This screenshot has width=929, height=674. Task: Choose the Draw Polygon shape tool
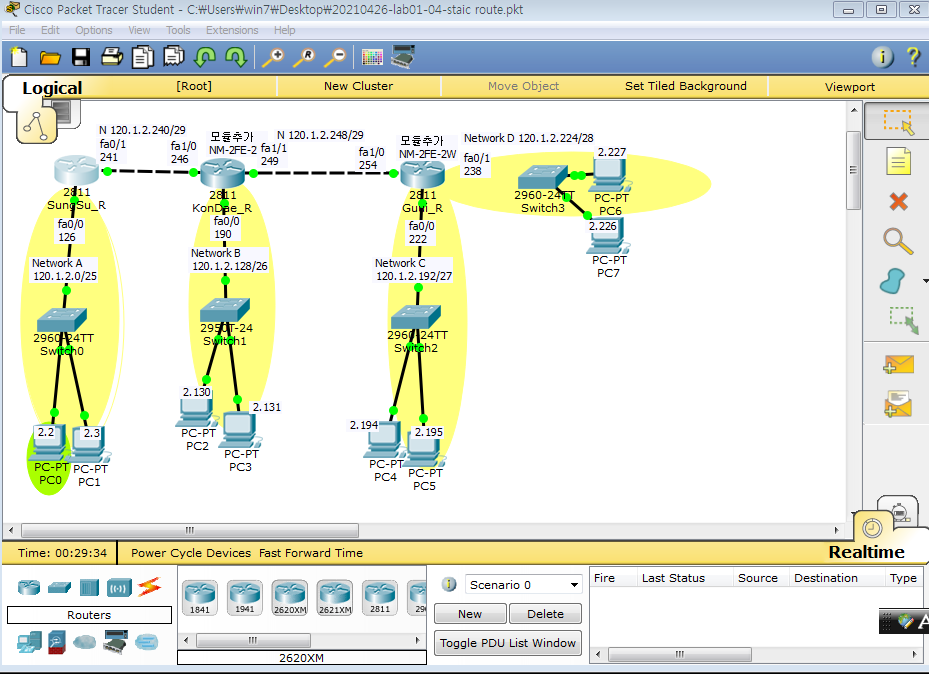[892, 281]
